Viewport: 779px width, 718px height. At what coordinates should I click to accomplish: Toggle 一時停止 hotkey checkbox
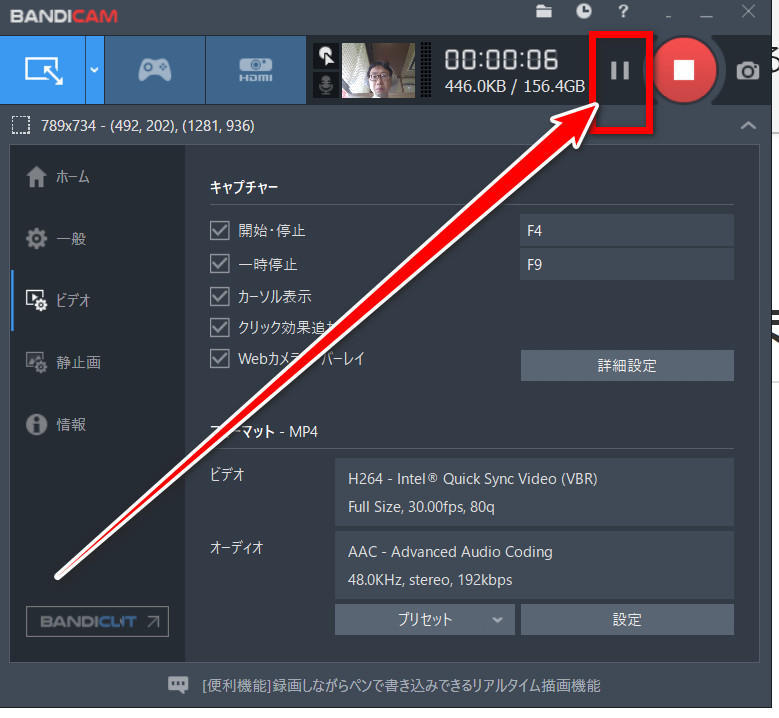pyautogui.click(x=219, y=264)
